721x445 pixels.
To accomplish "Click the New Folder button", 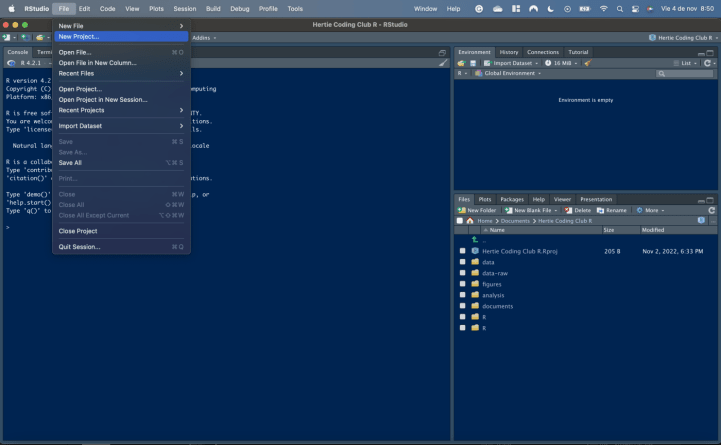I will (477, 210).
